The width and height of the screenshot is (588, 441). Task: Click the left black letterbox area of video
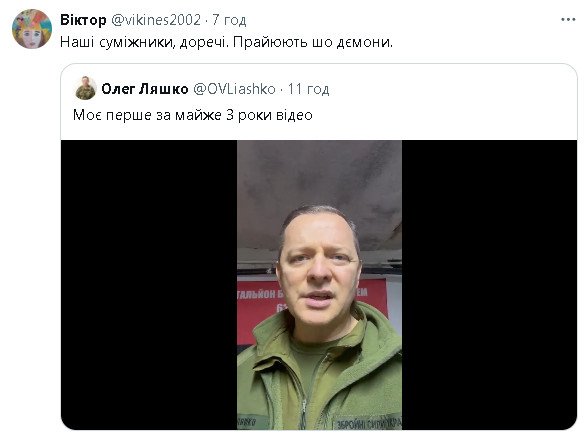pyautogui.click(x=149, y=285)
